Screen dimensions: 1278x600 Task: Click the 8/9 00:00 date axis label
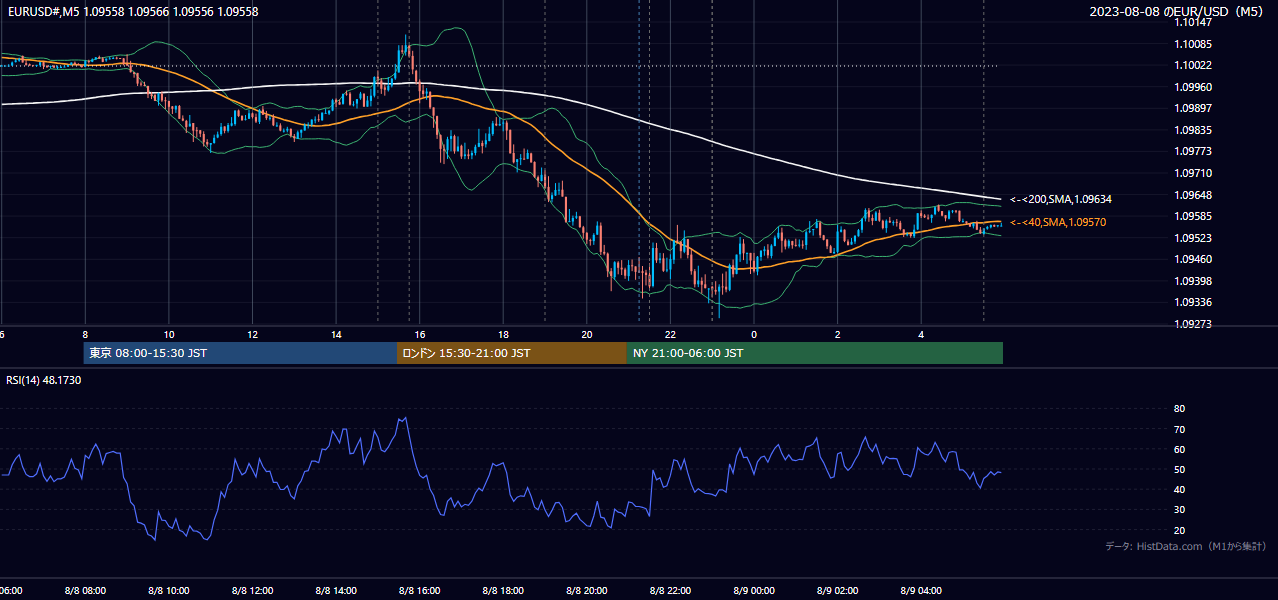[754, 591]
